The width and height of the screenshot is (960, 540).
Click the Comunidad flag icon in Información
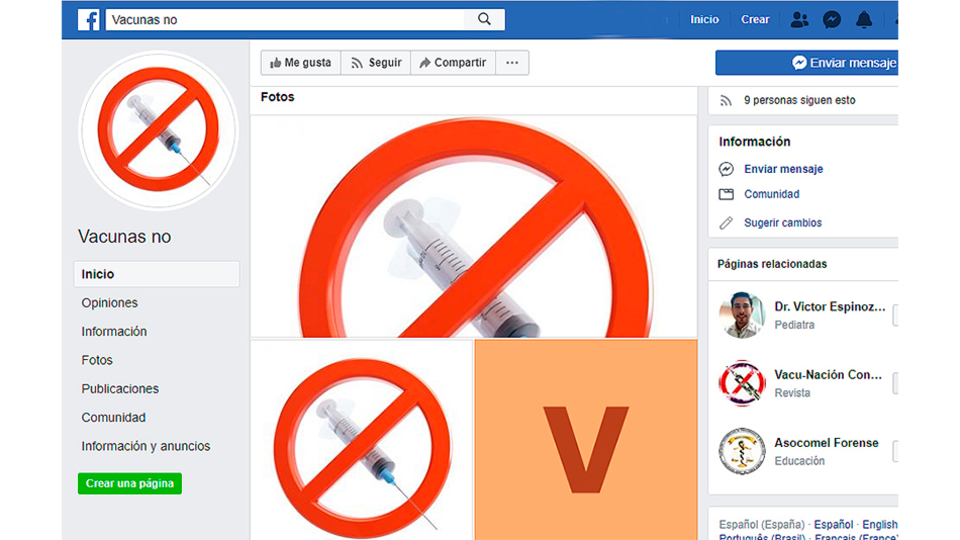click(726, 194)
